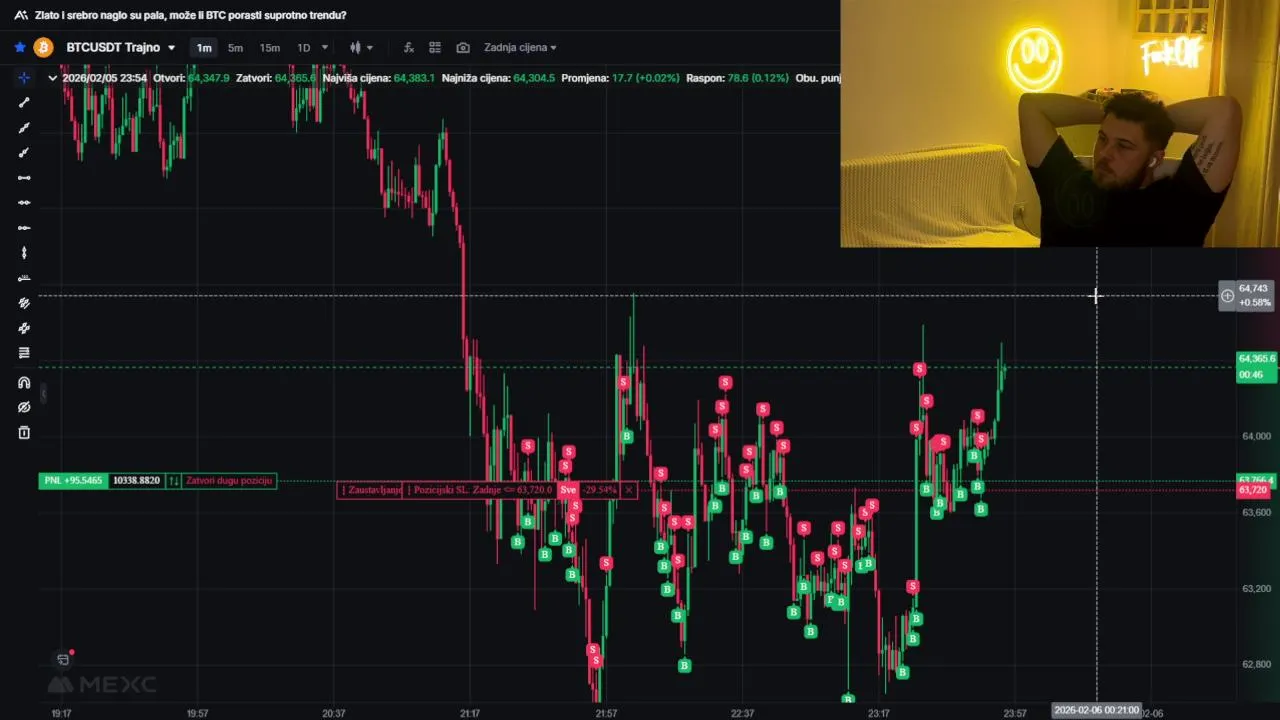This screenshot has height=720, width=1280.
Task: Select the crosshair cursor tool
Action: pos(24,78)
